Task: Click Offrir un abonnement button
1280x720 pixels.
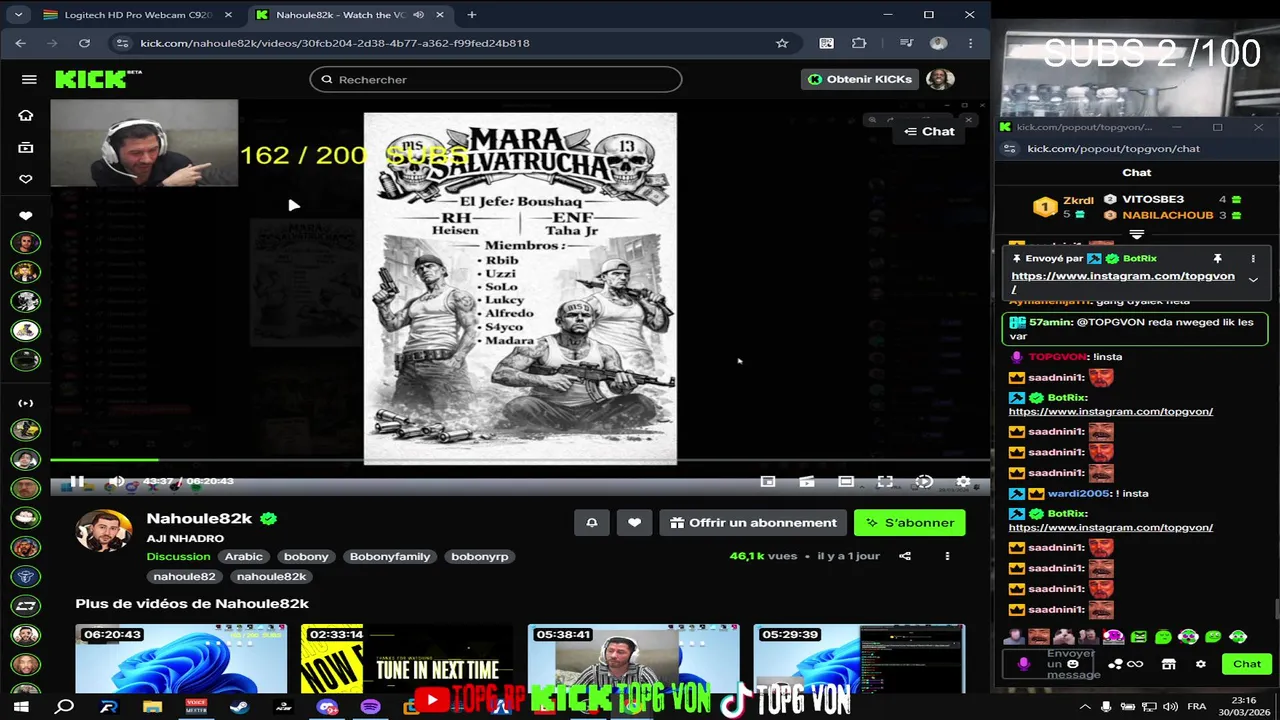Action: [x=753, y=522]
